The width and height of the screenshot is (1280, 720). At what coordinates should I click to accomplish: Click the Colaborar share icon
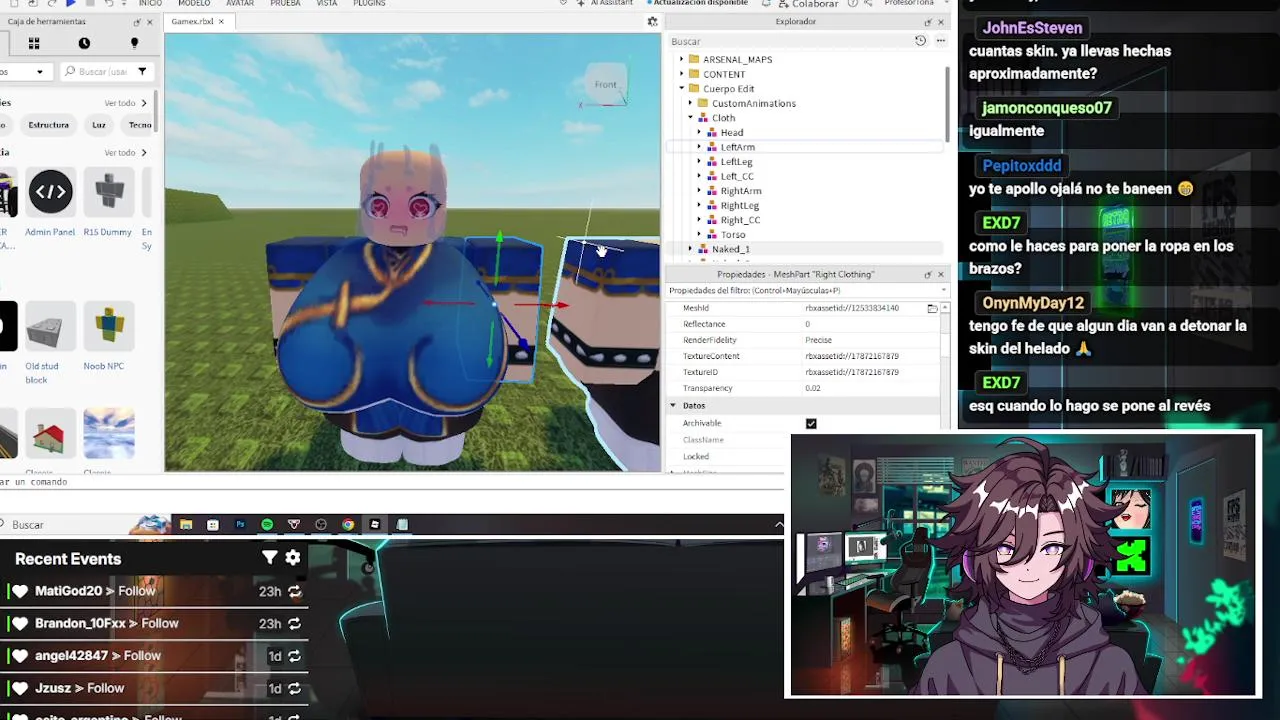tap(782, 3)
